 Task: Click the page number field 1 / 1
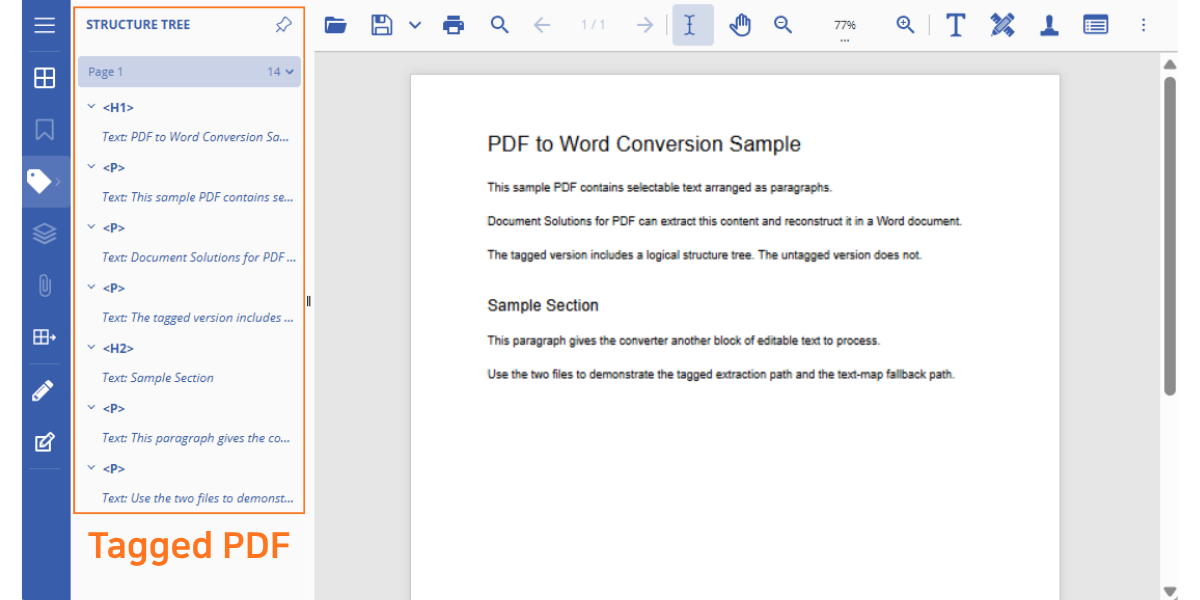pos(593,25)
